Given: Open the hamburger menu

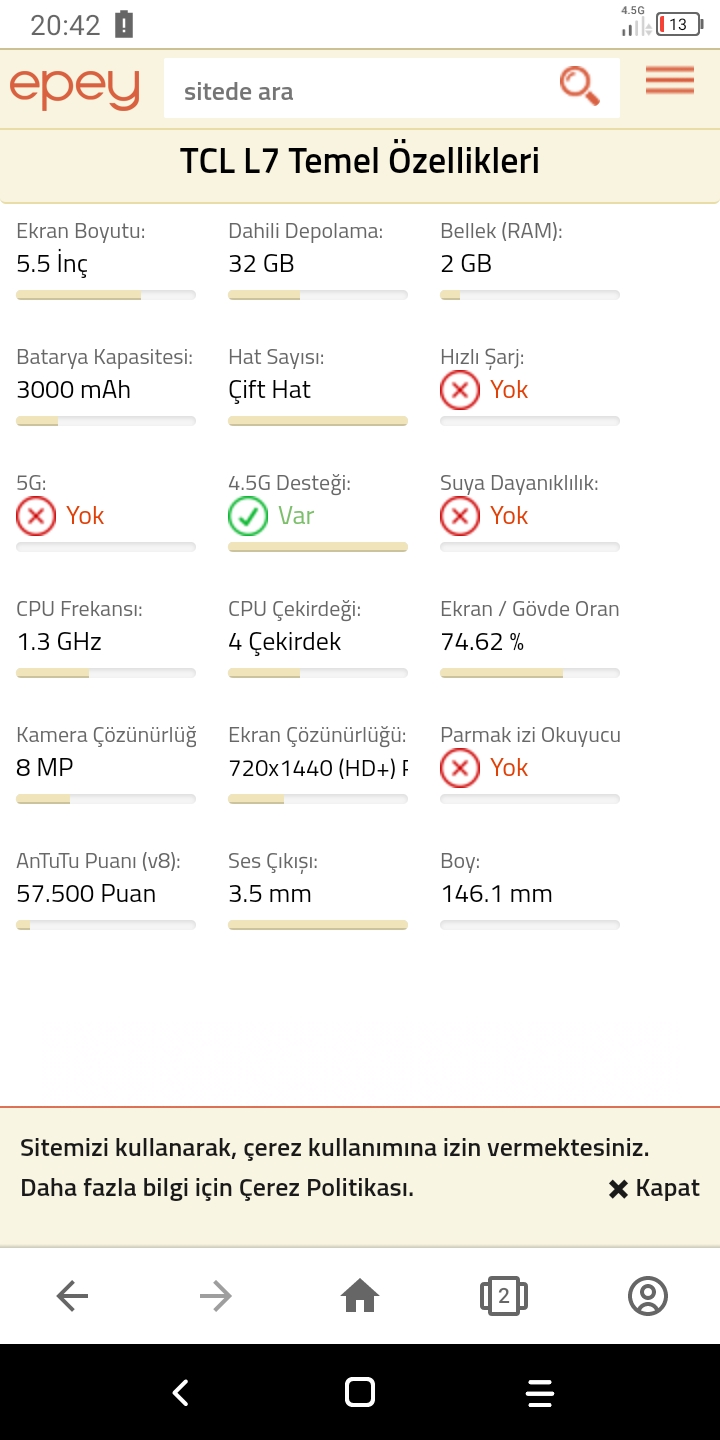Looking at the screenshot, I should (x=670, y=81).
